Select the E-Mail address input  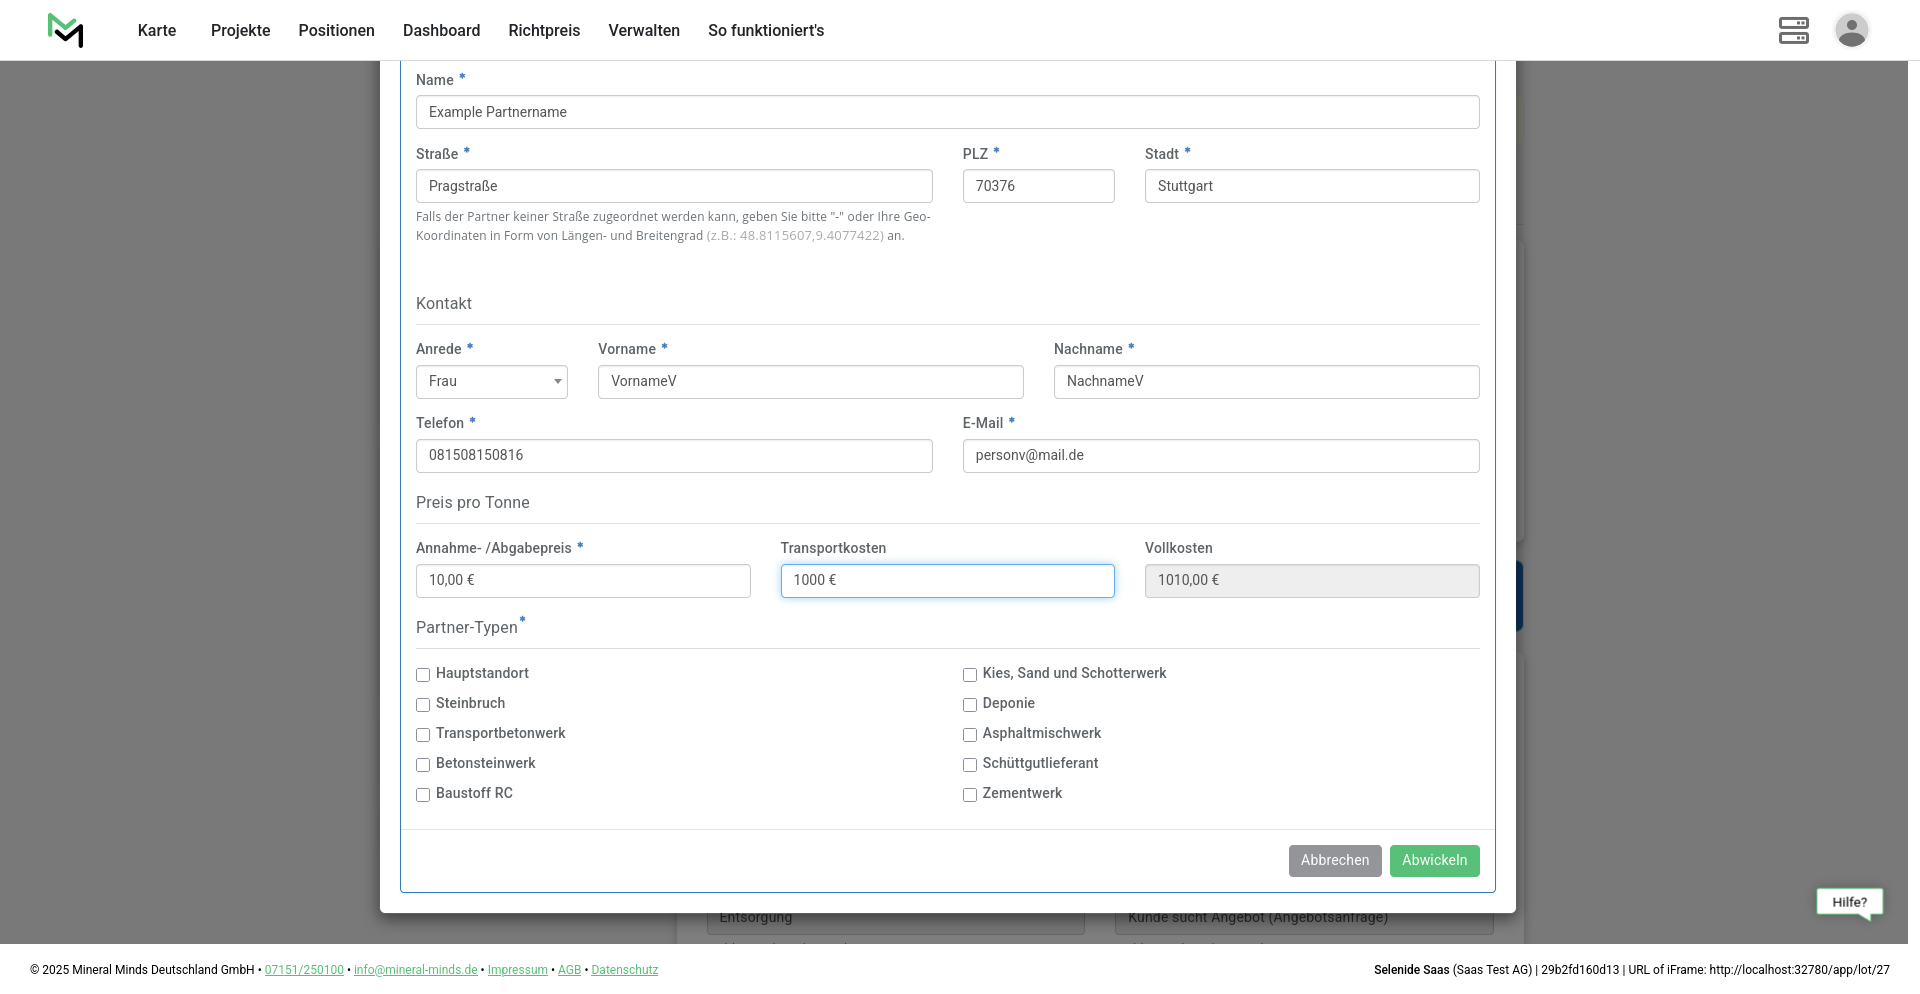tap(1220, 456)
